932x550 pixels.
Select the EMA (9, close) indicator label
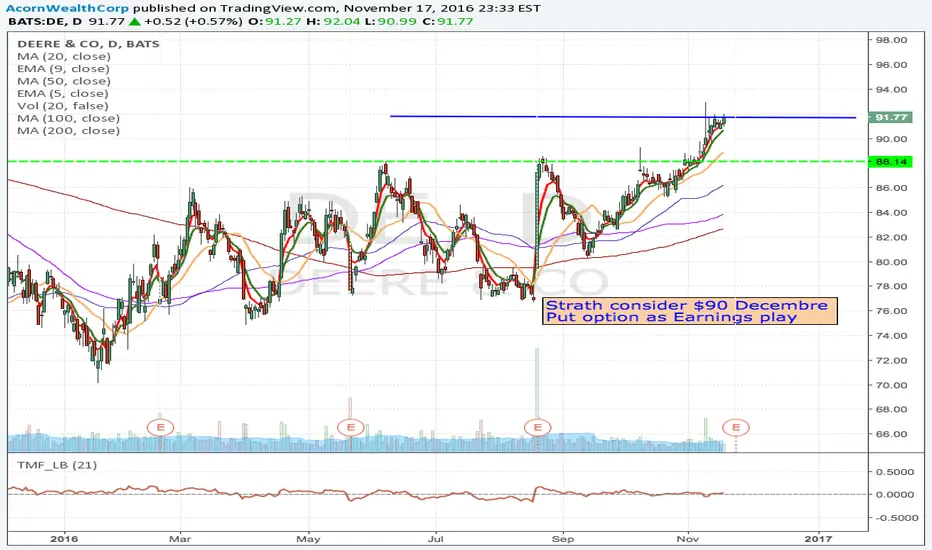tap(64, 69)
